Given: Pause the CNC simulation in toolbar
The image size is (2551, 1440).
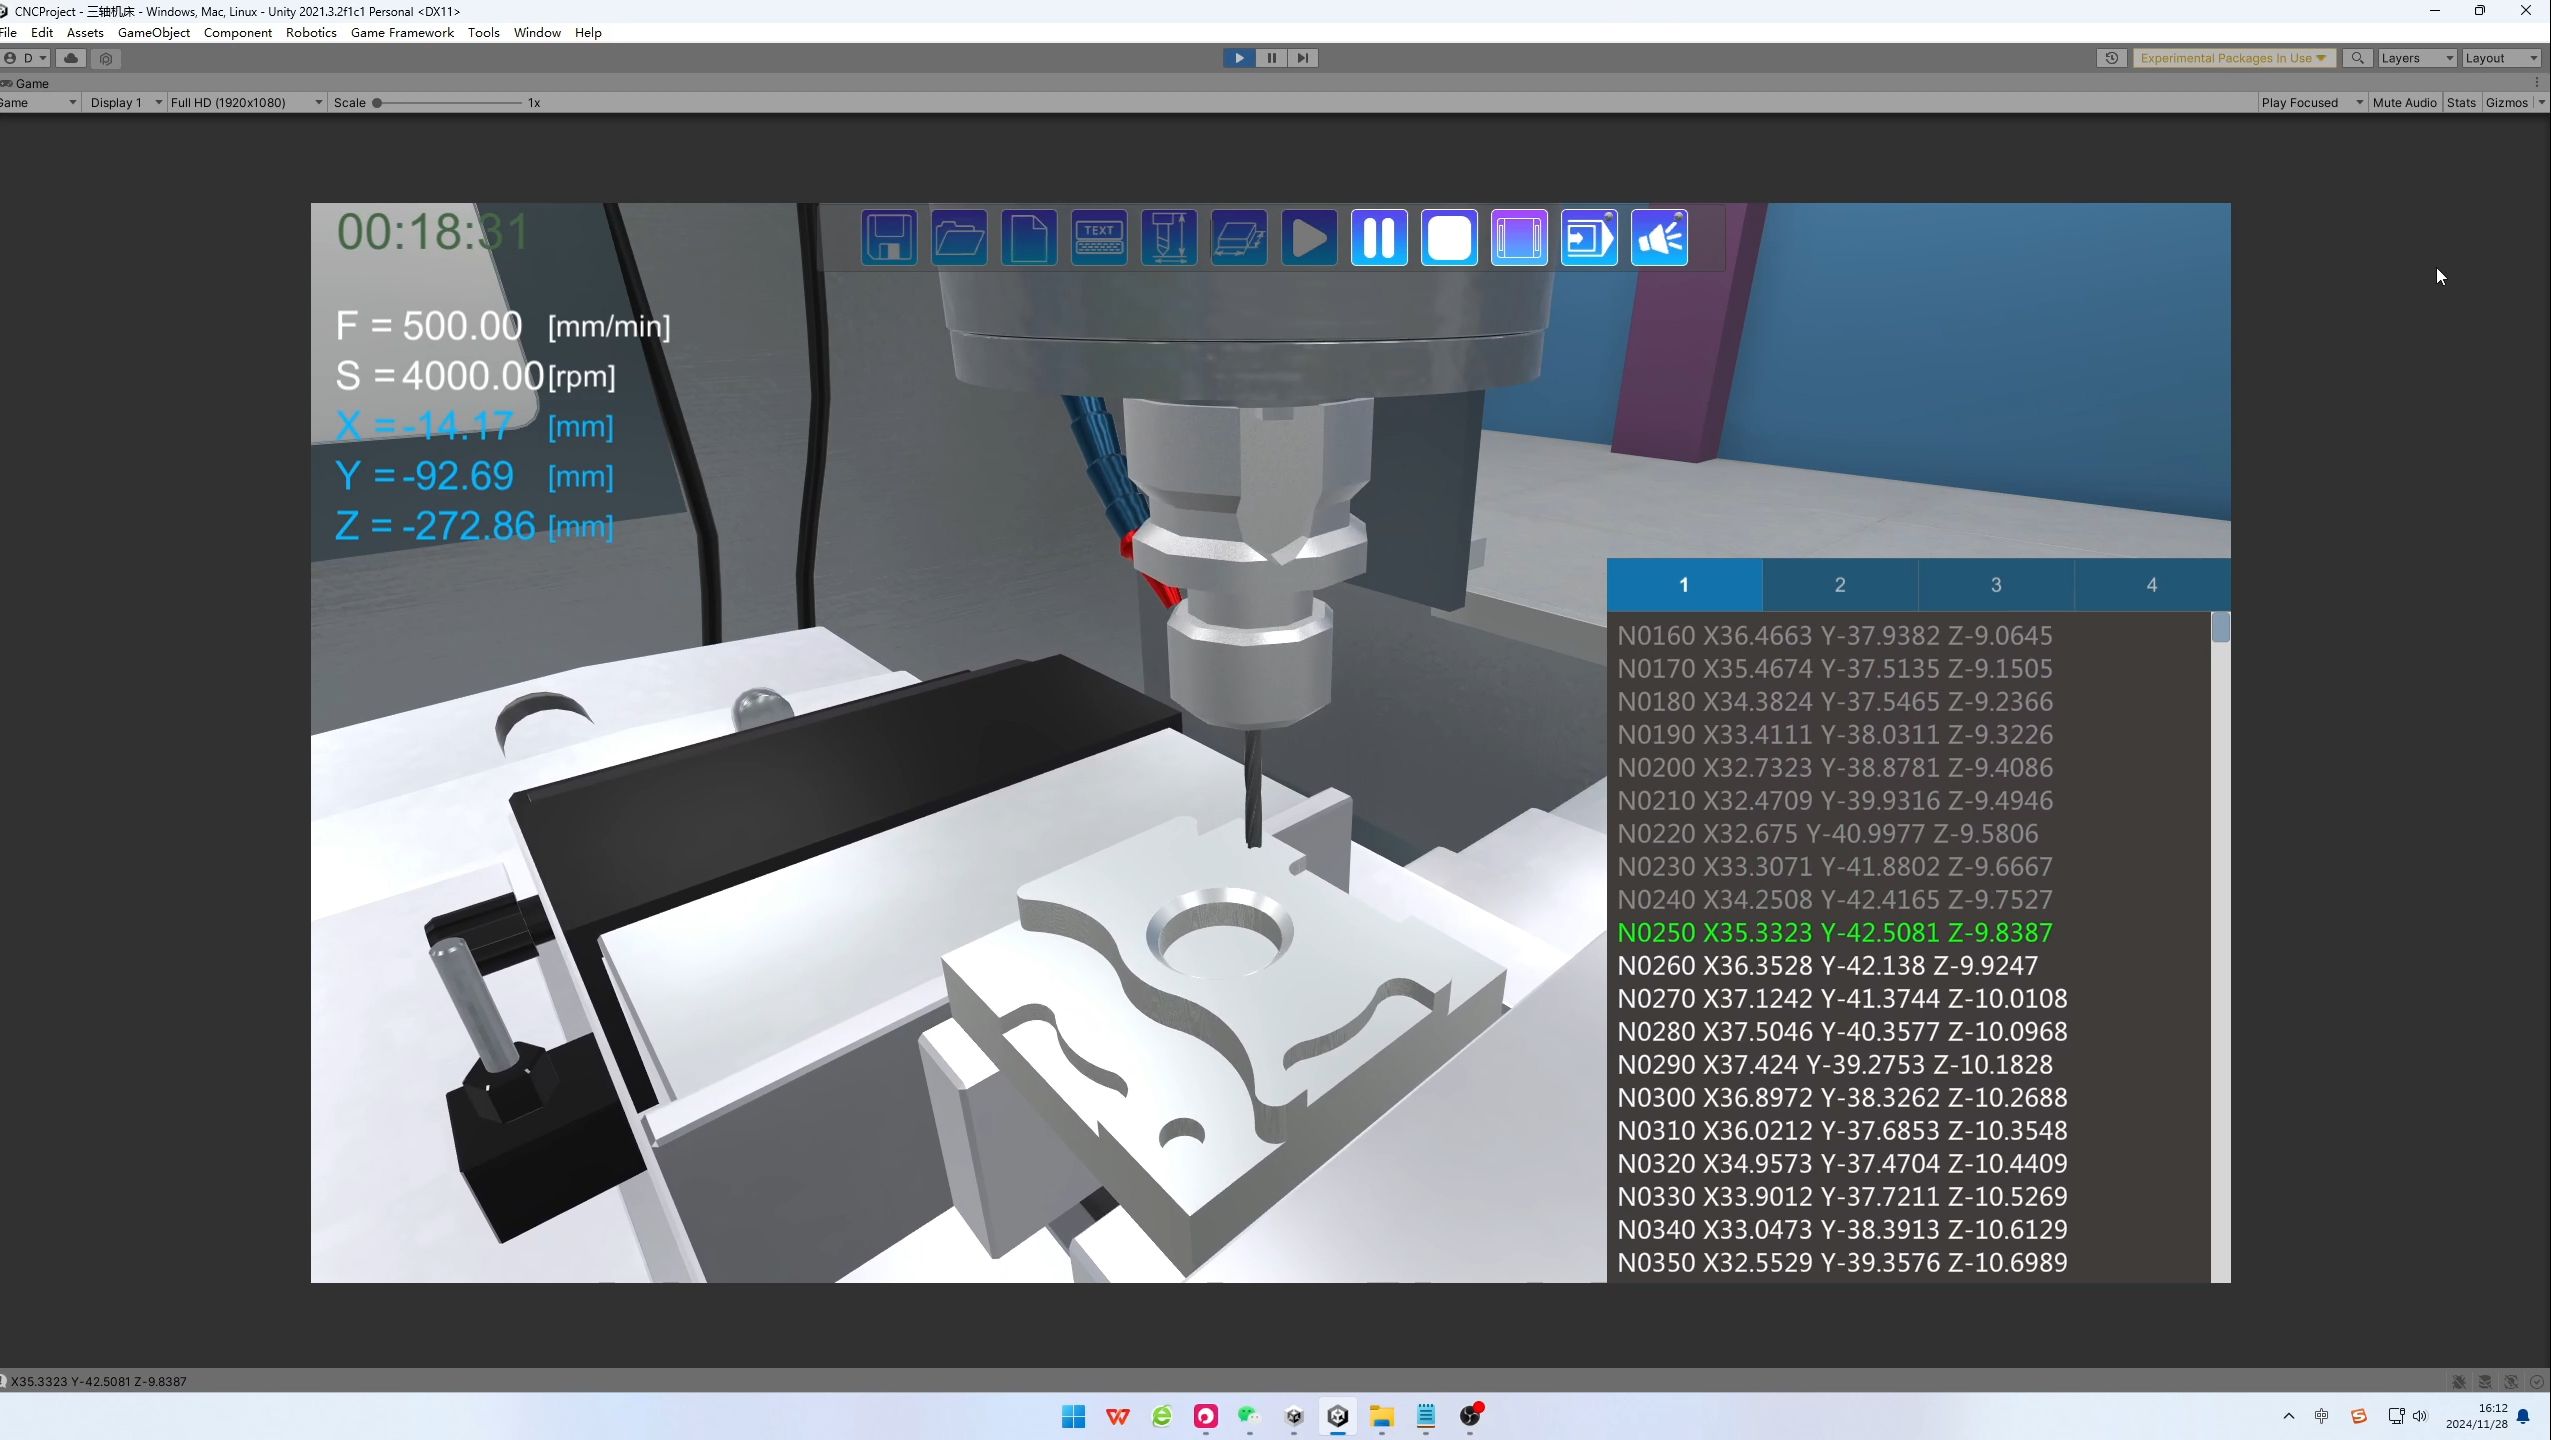Looking at the screenshot, I should tap(1378, 238).
